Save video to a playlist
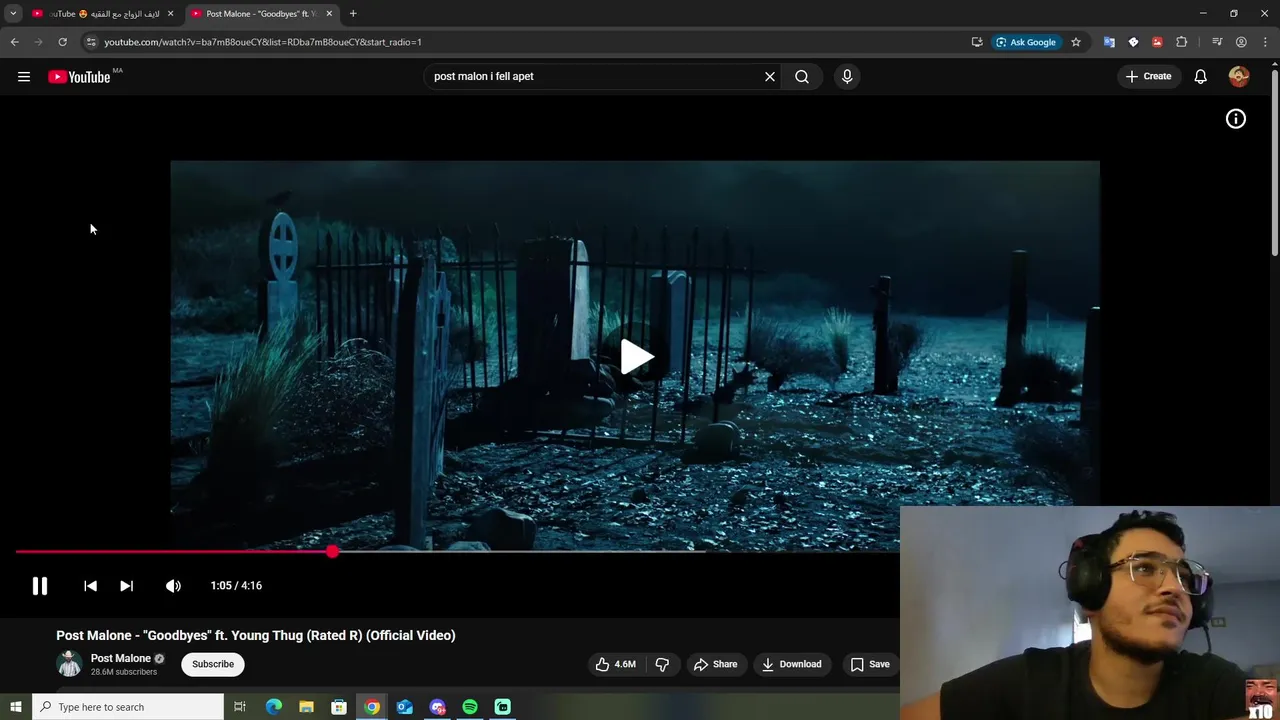Screen dimensions: 1280x720 [x=869, y=664]
